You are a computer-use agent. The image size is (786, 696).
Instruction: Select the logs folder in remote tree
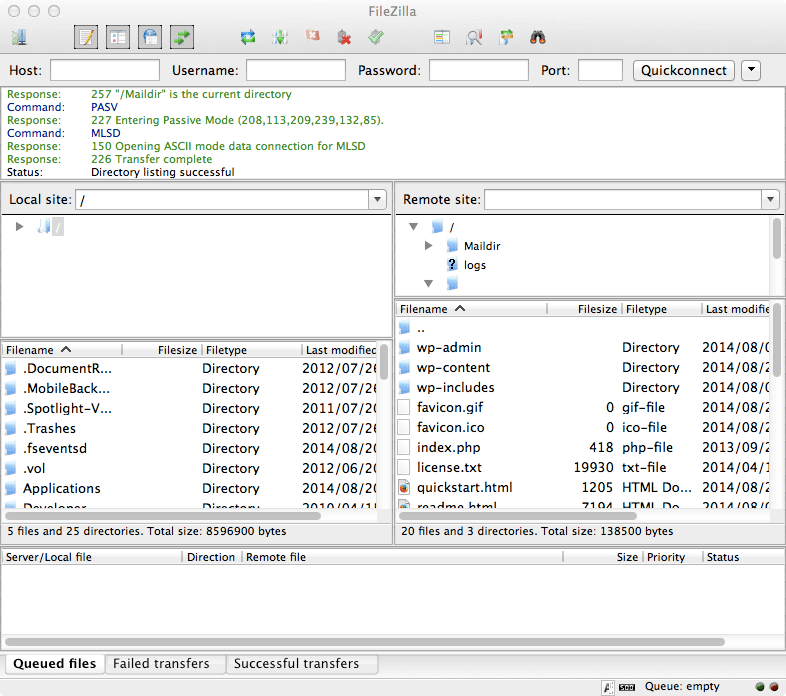click(475, 265)
